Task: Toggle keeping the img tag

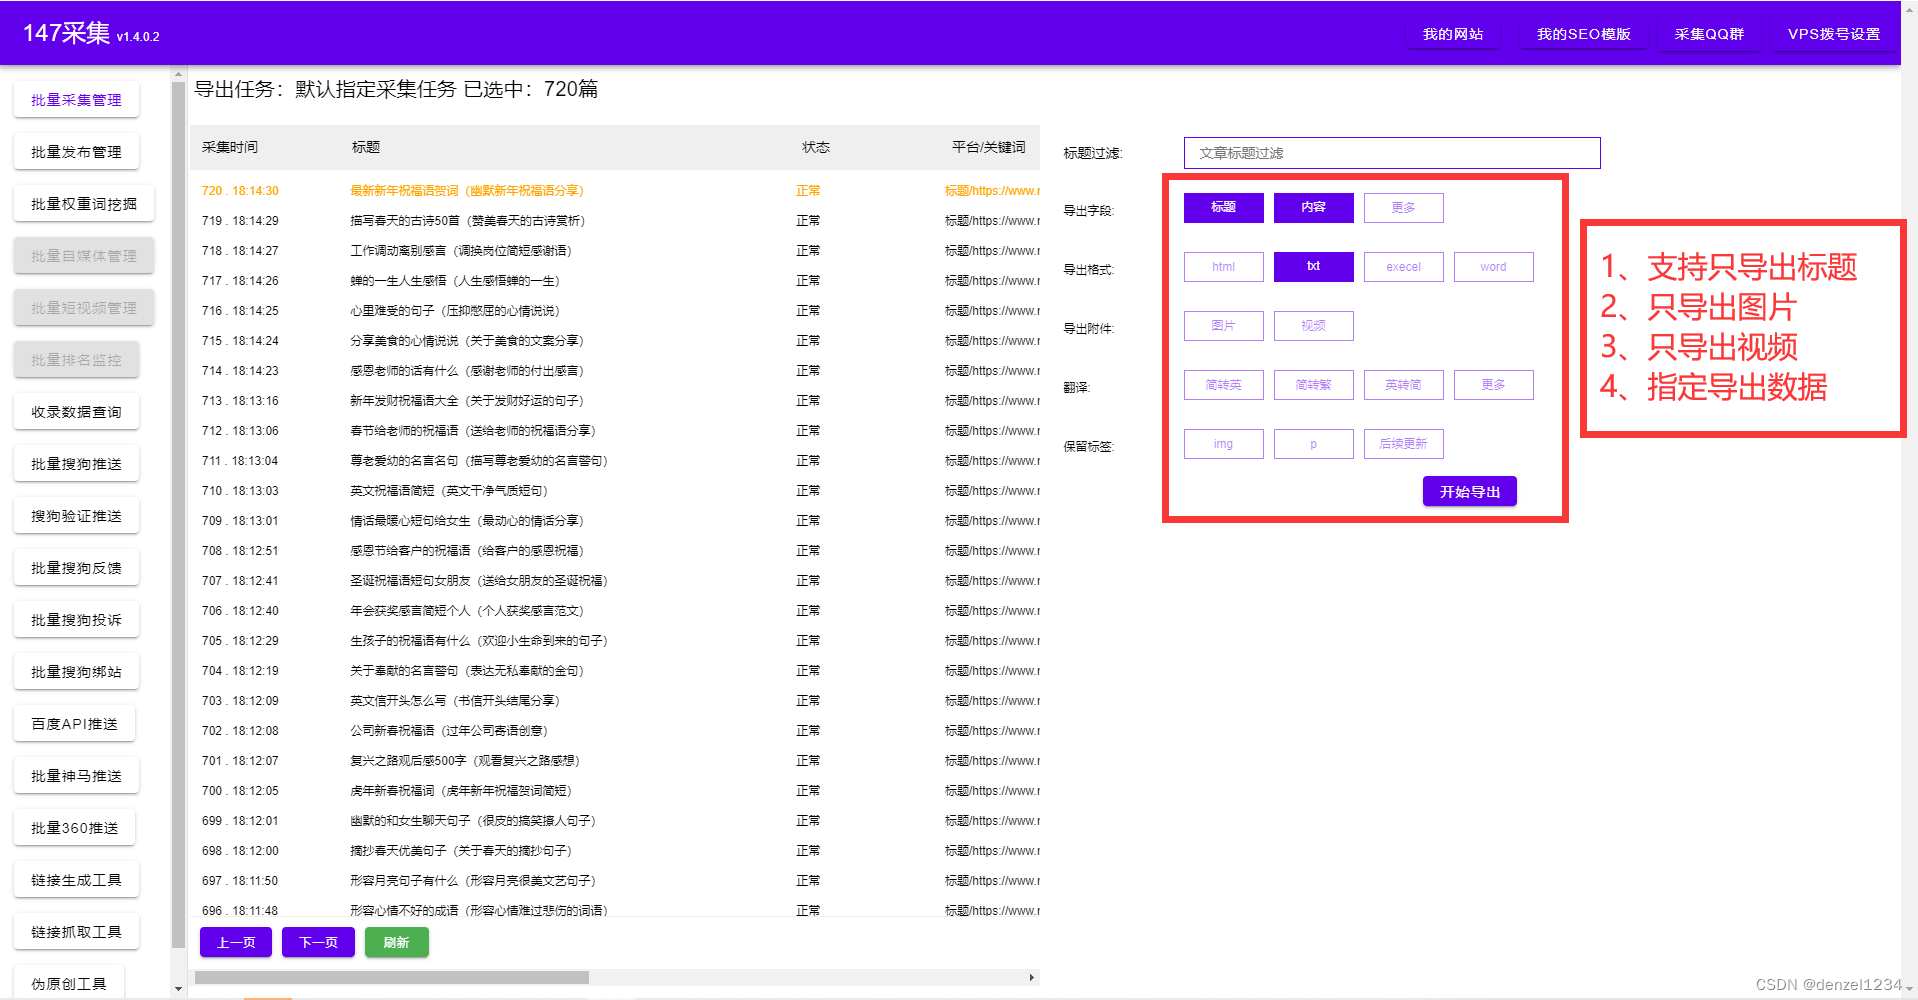Action: point(1224,444)
